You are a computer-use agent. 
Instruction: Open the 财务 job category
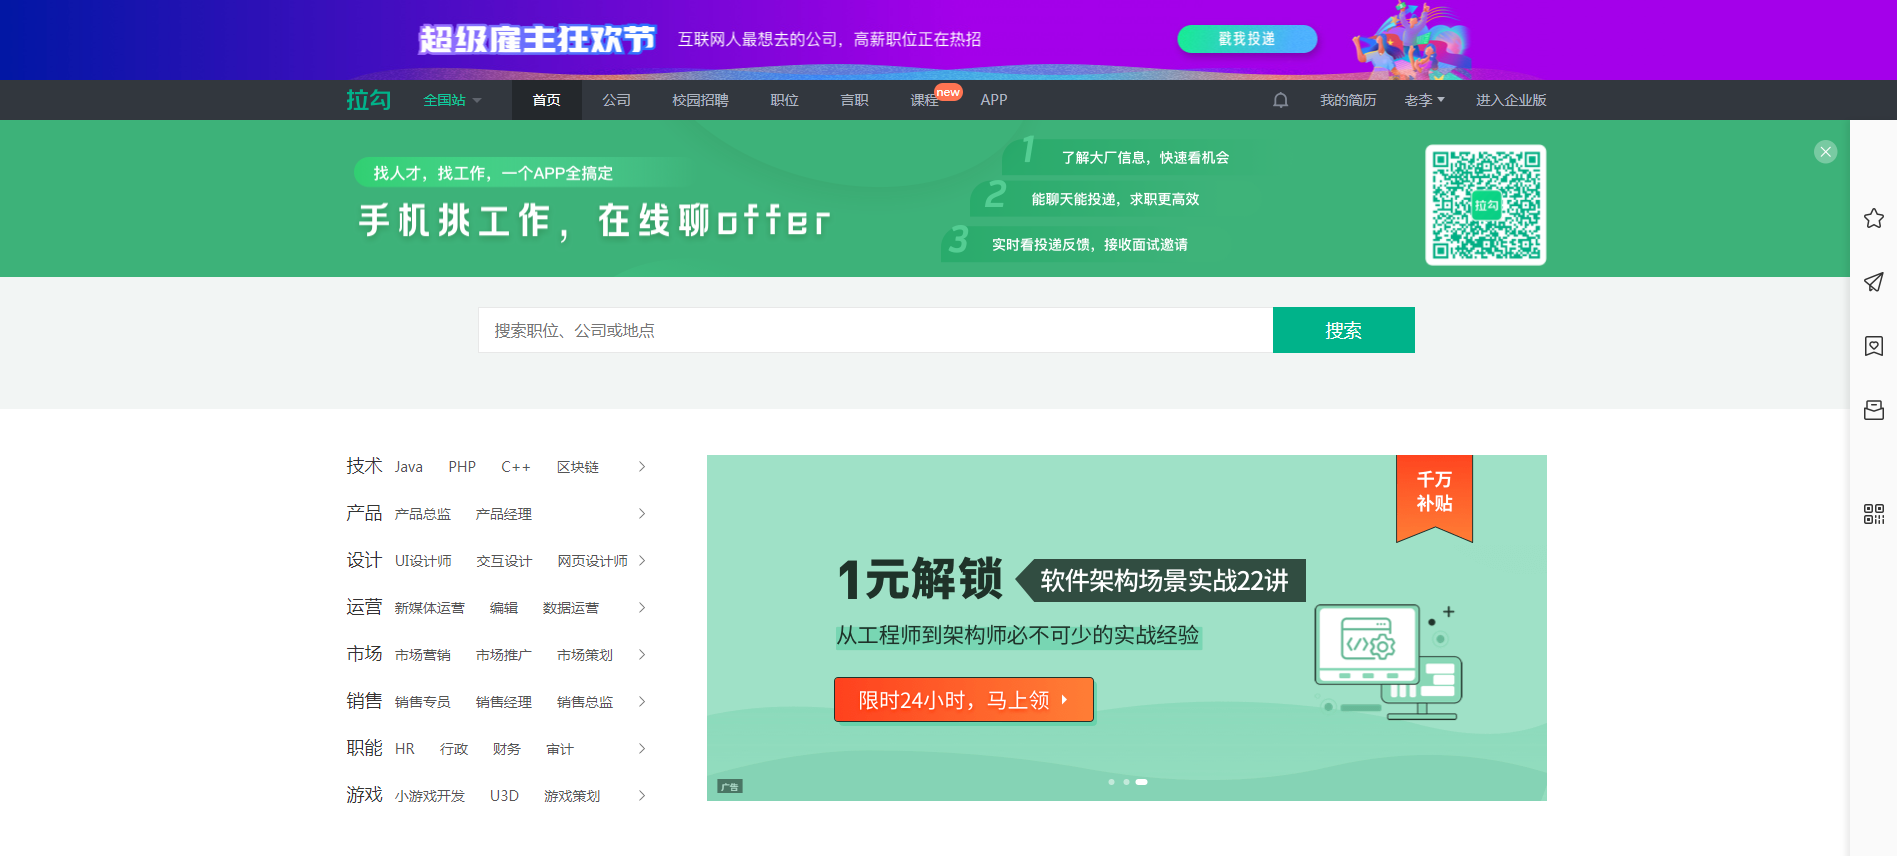(506, 749)
